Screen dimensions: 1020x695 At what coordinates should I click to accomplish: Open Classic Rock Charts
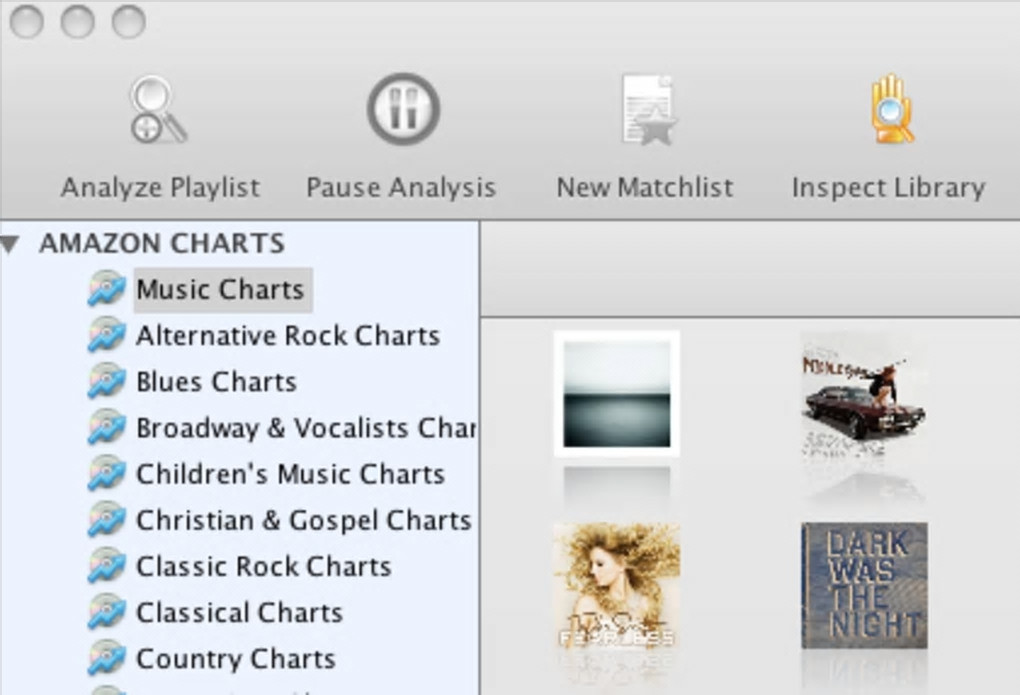pos(263,567)
